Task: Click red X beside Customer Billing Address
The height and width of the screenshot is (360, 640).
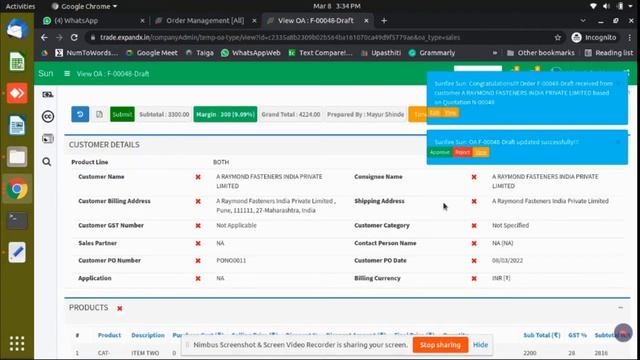Action: (198, 201)
